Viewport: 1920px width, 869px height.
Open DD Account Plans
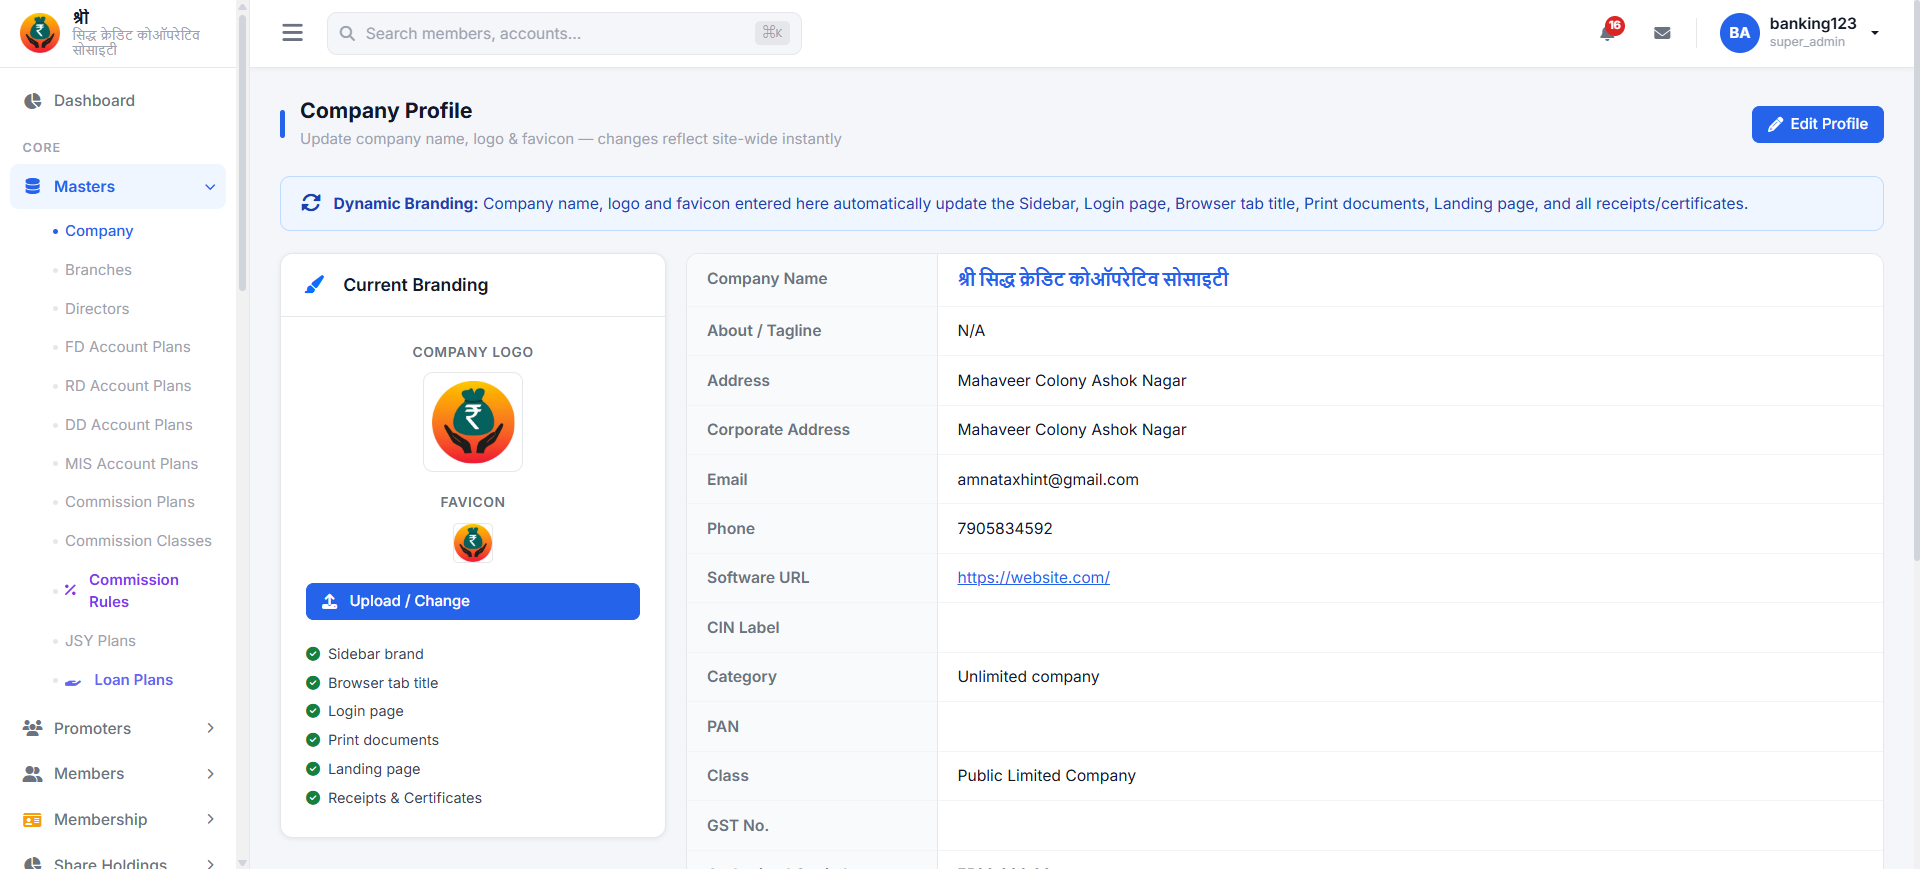point(129,425)
